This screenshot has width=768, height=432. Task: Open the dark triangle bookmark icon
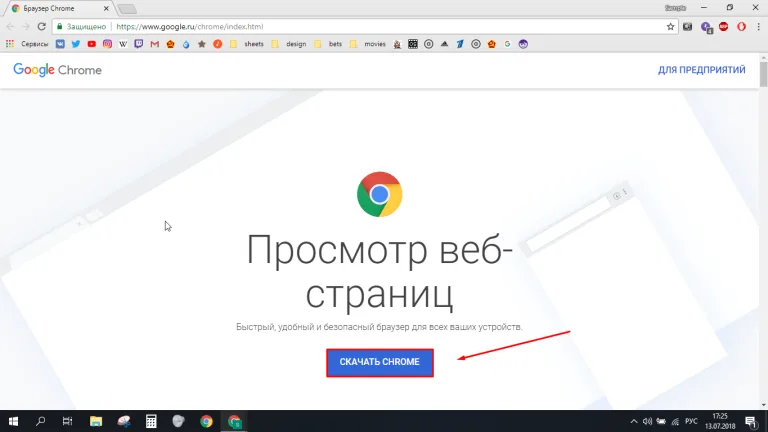click(444, 44)
